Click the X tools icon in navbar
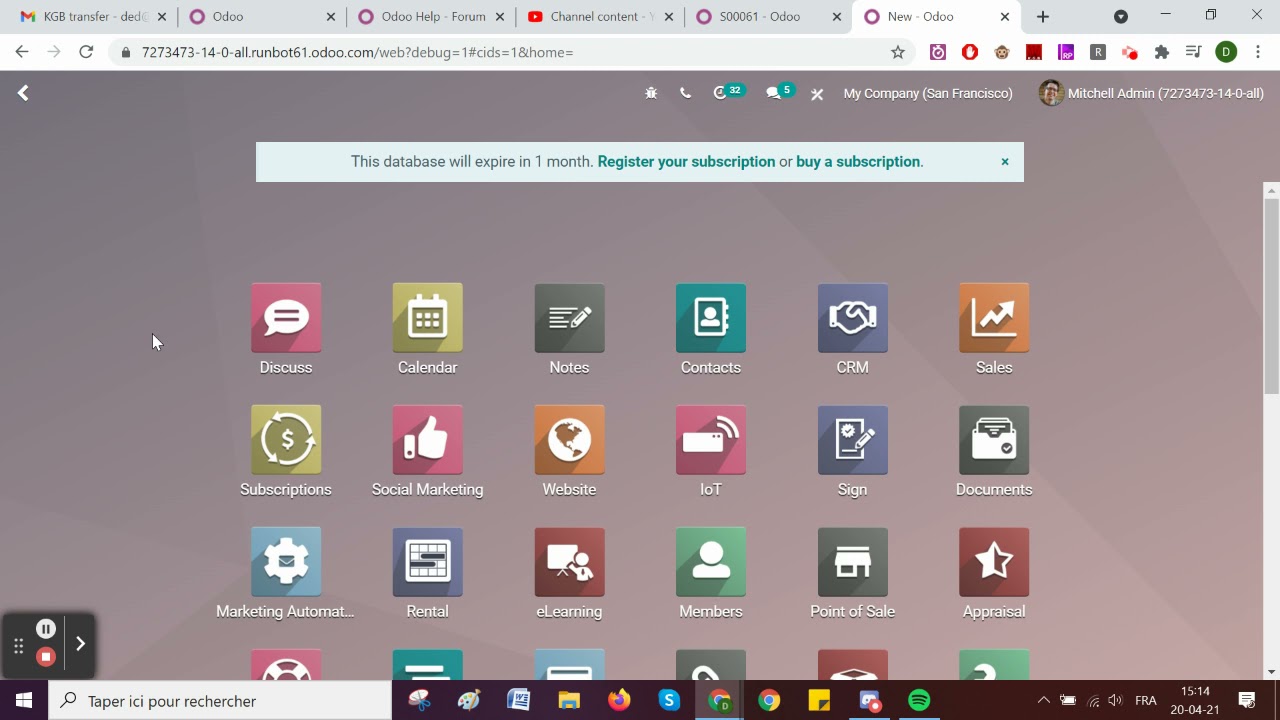This screenshot has width=1280, height=720. click(x=817, y=94)
